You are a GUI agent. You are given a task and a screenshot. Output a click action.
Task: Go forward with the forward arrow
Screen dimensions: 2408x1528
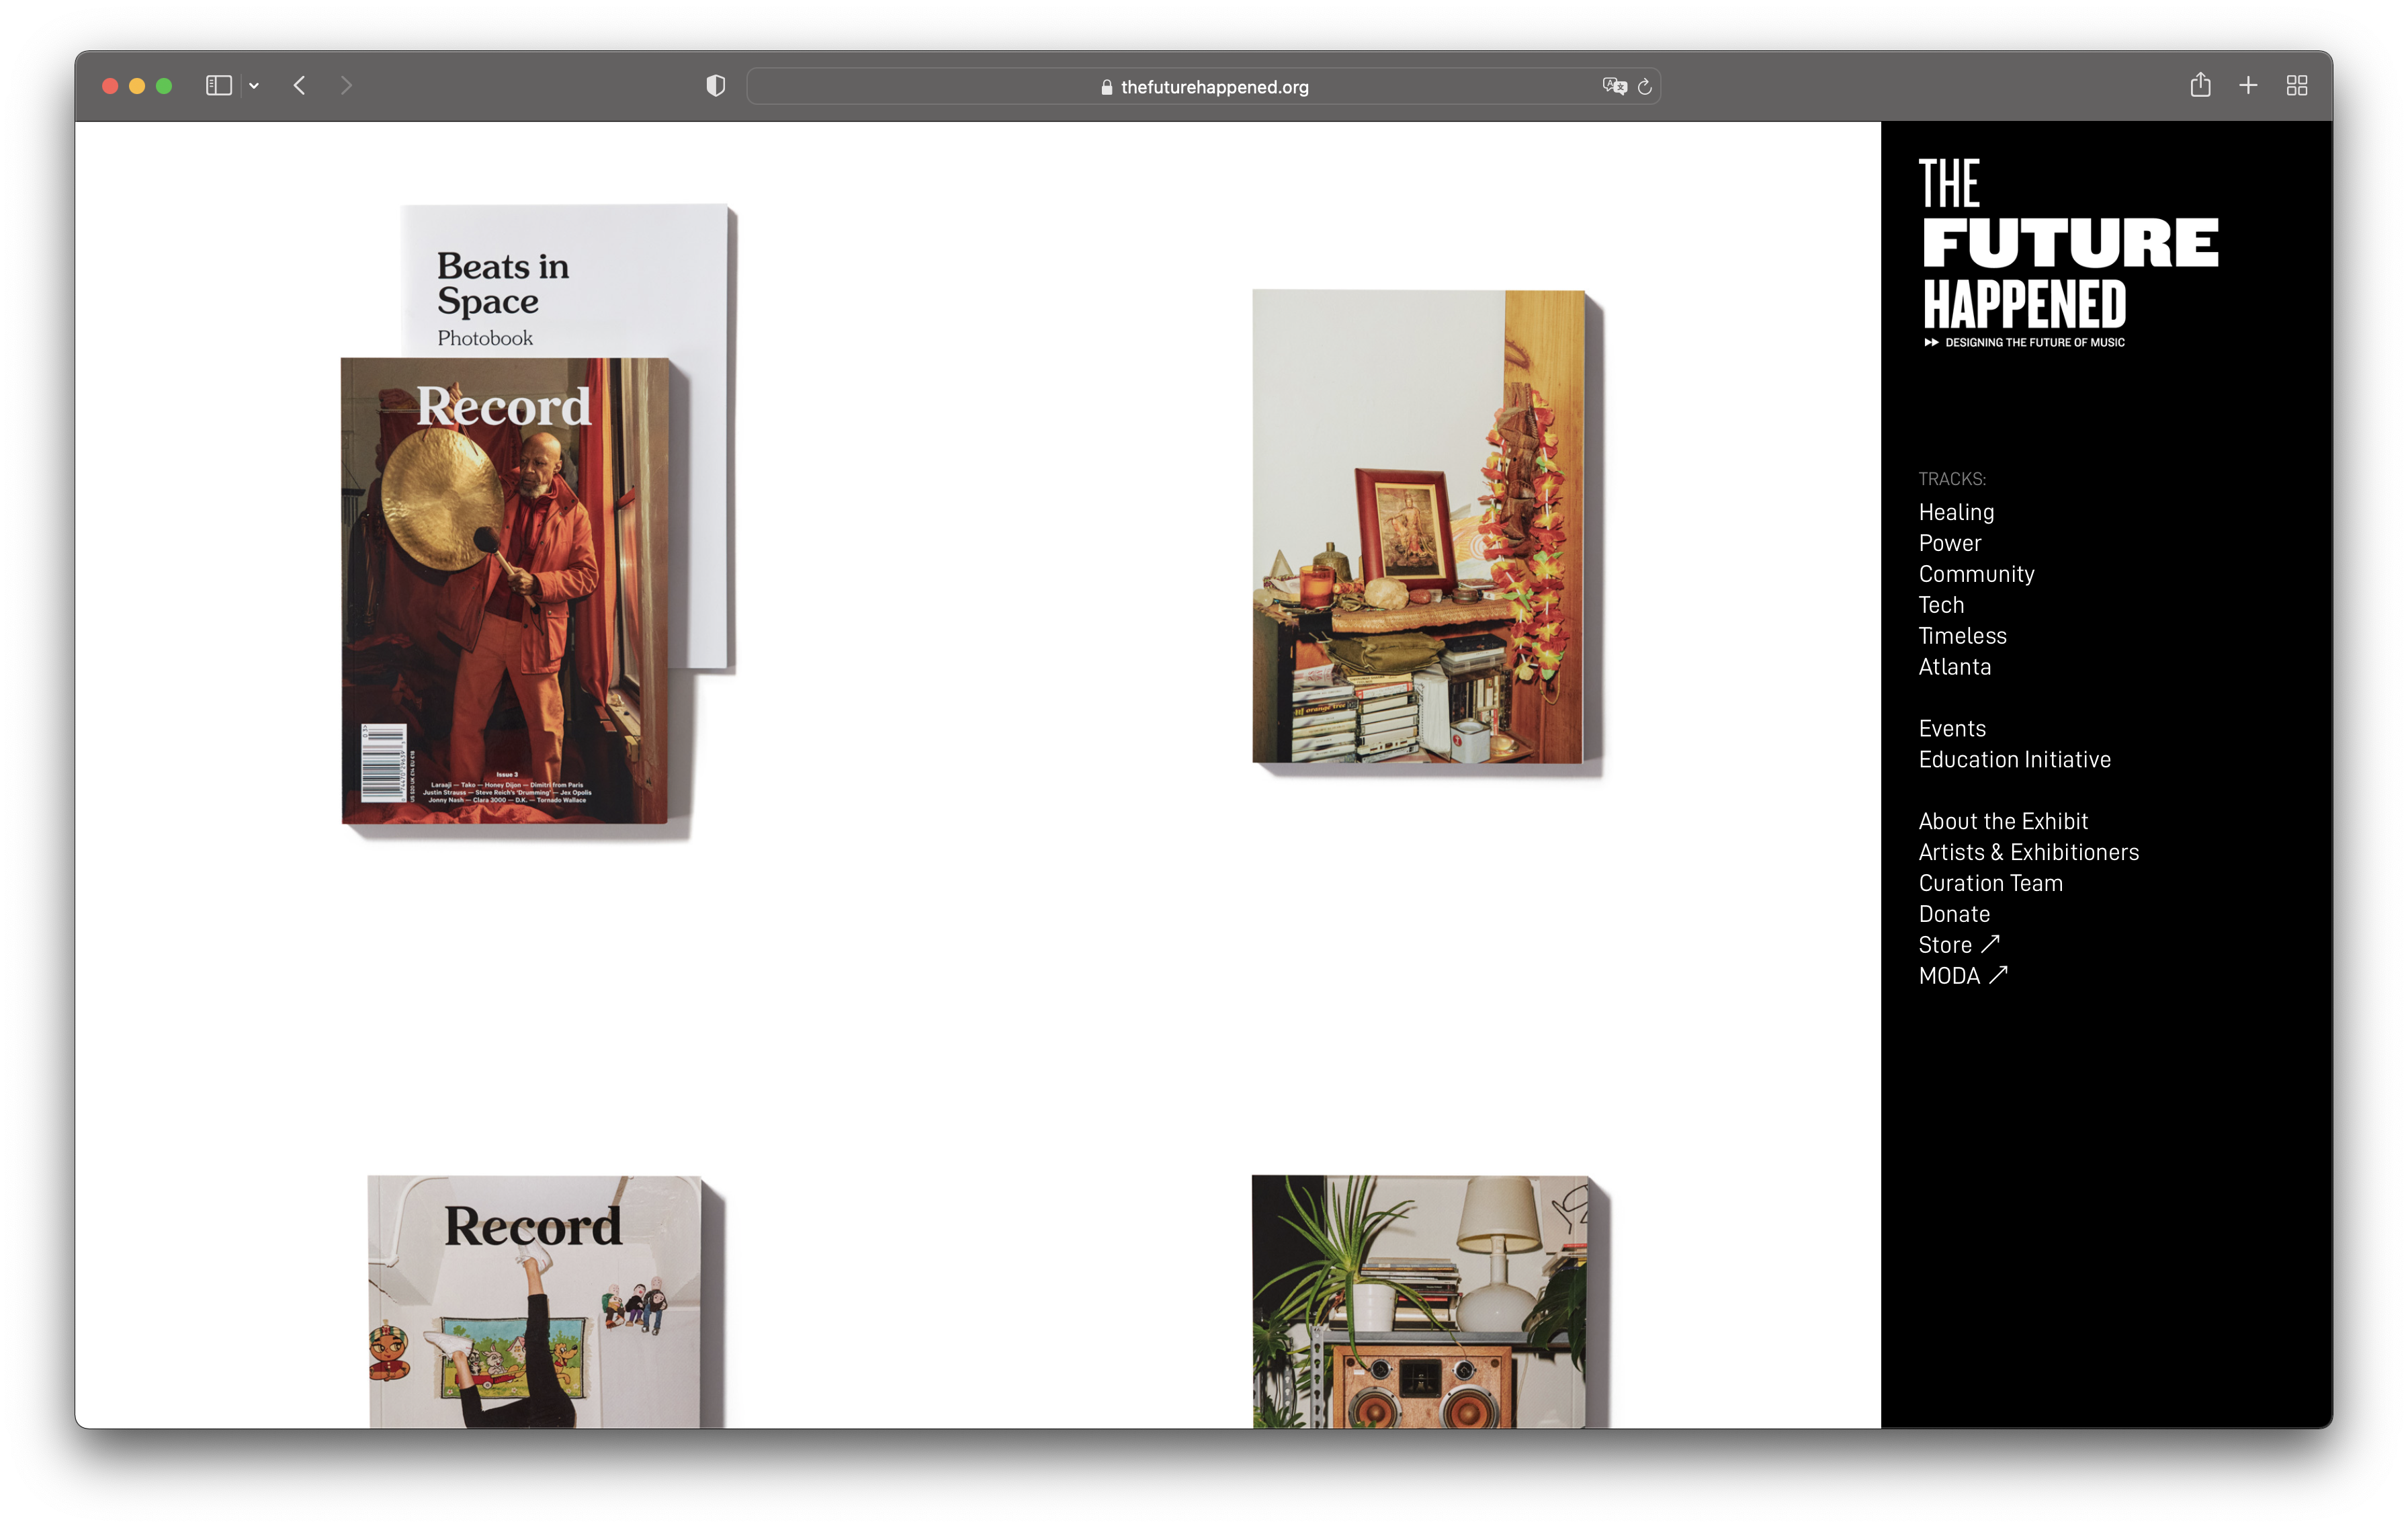click(346, 86)
